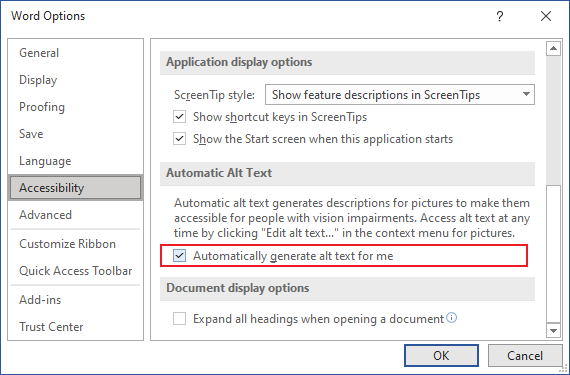
Task: Click the OK button
Action: click(441, 355)
